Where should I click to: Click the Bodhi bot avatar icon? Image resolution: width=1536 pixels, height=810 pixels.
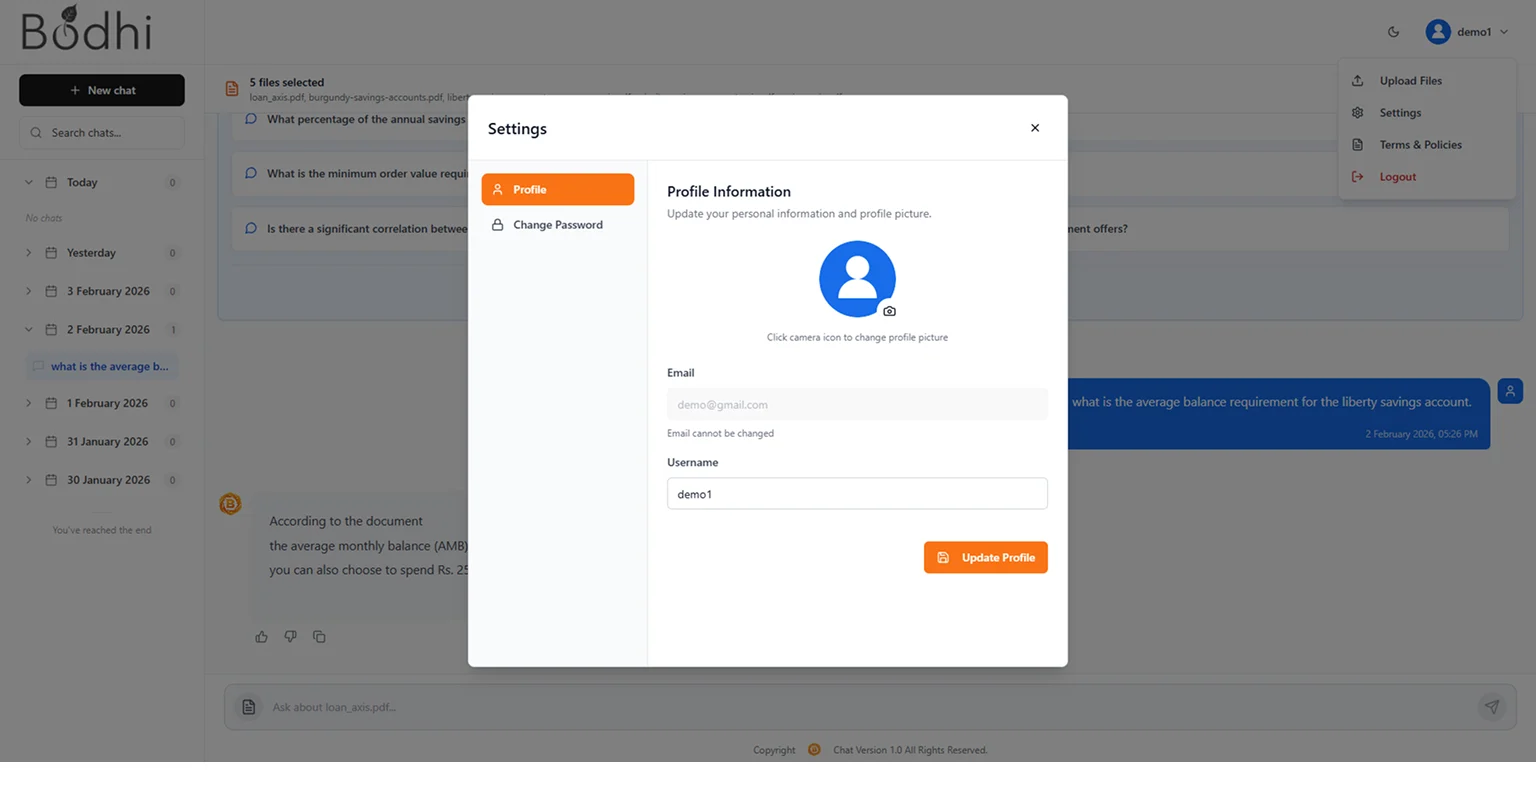(x=230, y=504)
